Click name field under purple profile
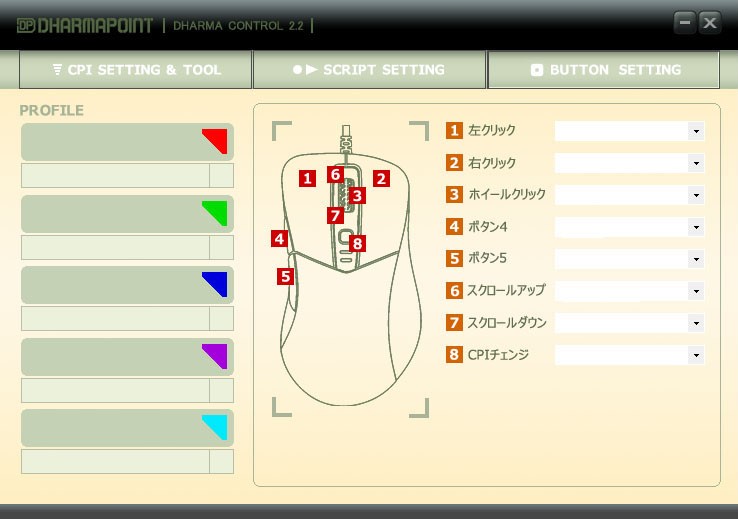This screenshot has width=738, height=519. 115,390
